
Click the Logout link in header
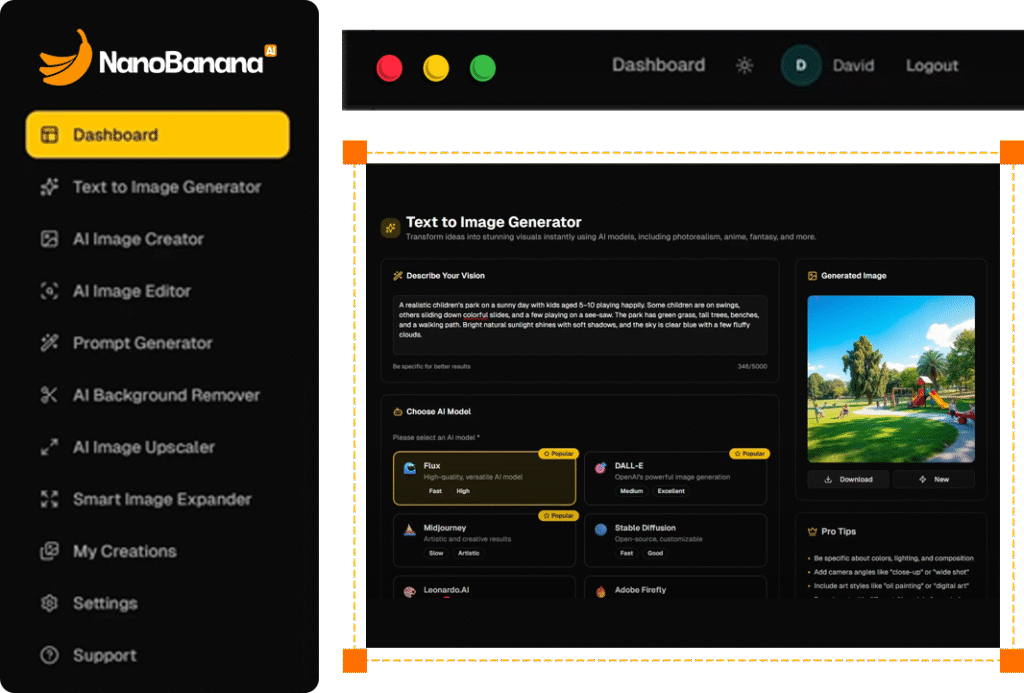pos(932,66)
